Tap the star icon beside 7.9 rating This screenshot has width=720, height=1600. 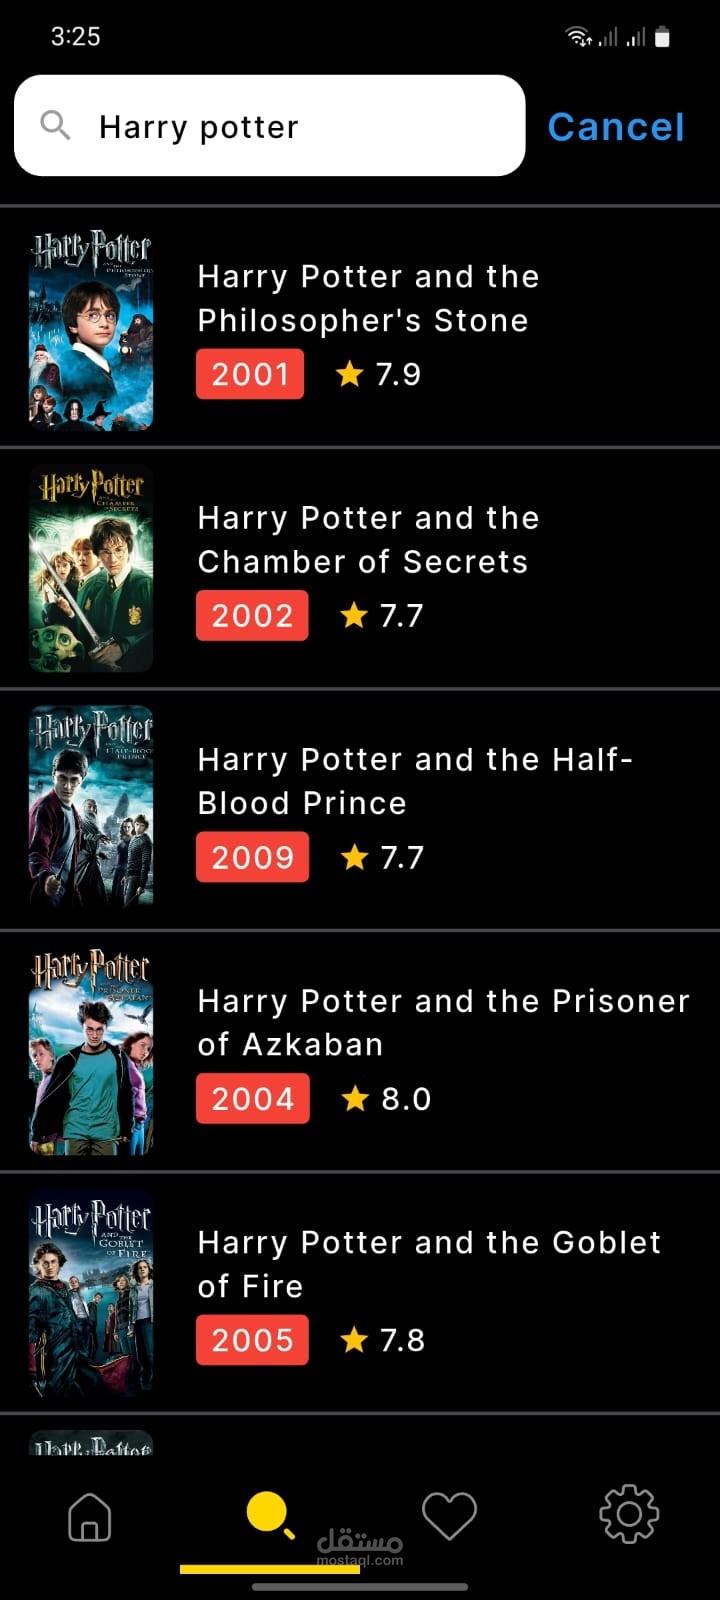(x=349, y=374)
